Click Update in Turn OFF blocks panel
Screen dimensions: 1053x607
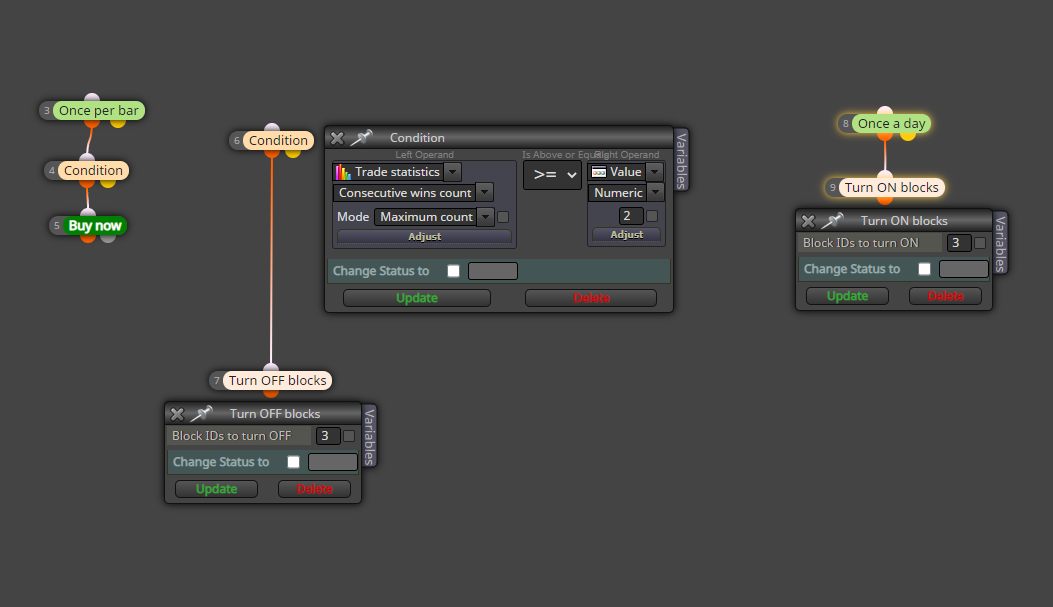coord(216,489)
